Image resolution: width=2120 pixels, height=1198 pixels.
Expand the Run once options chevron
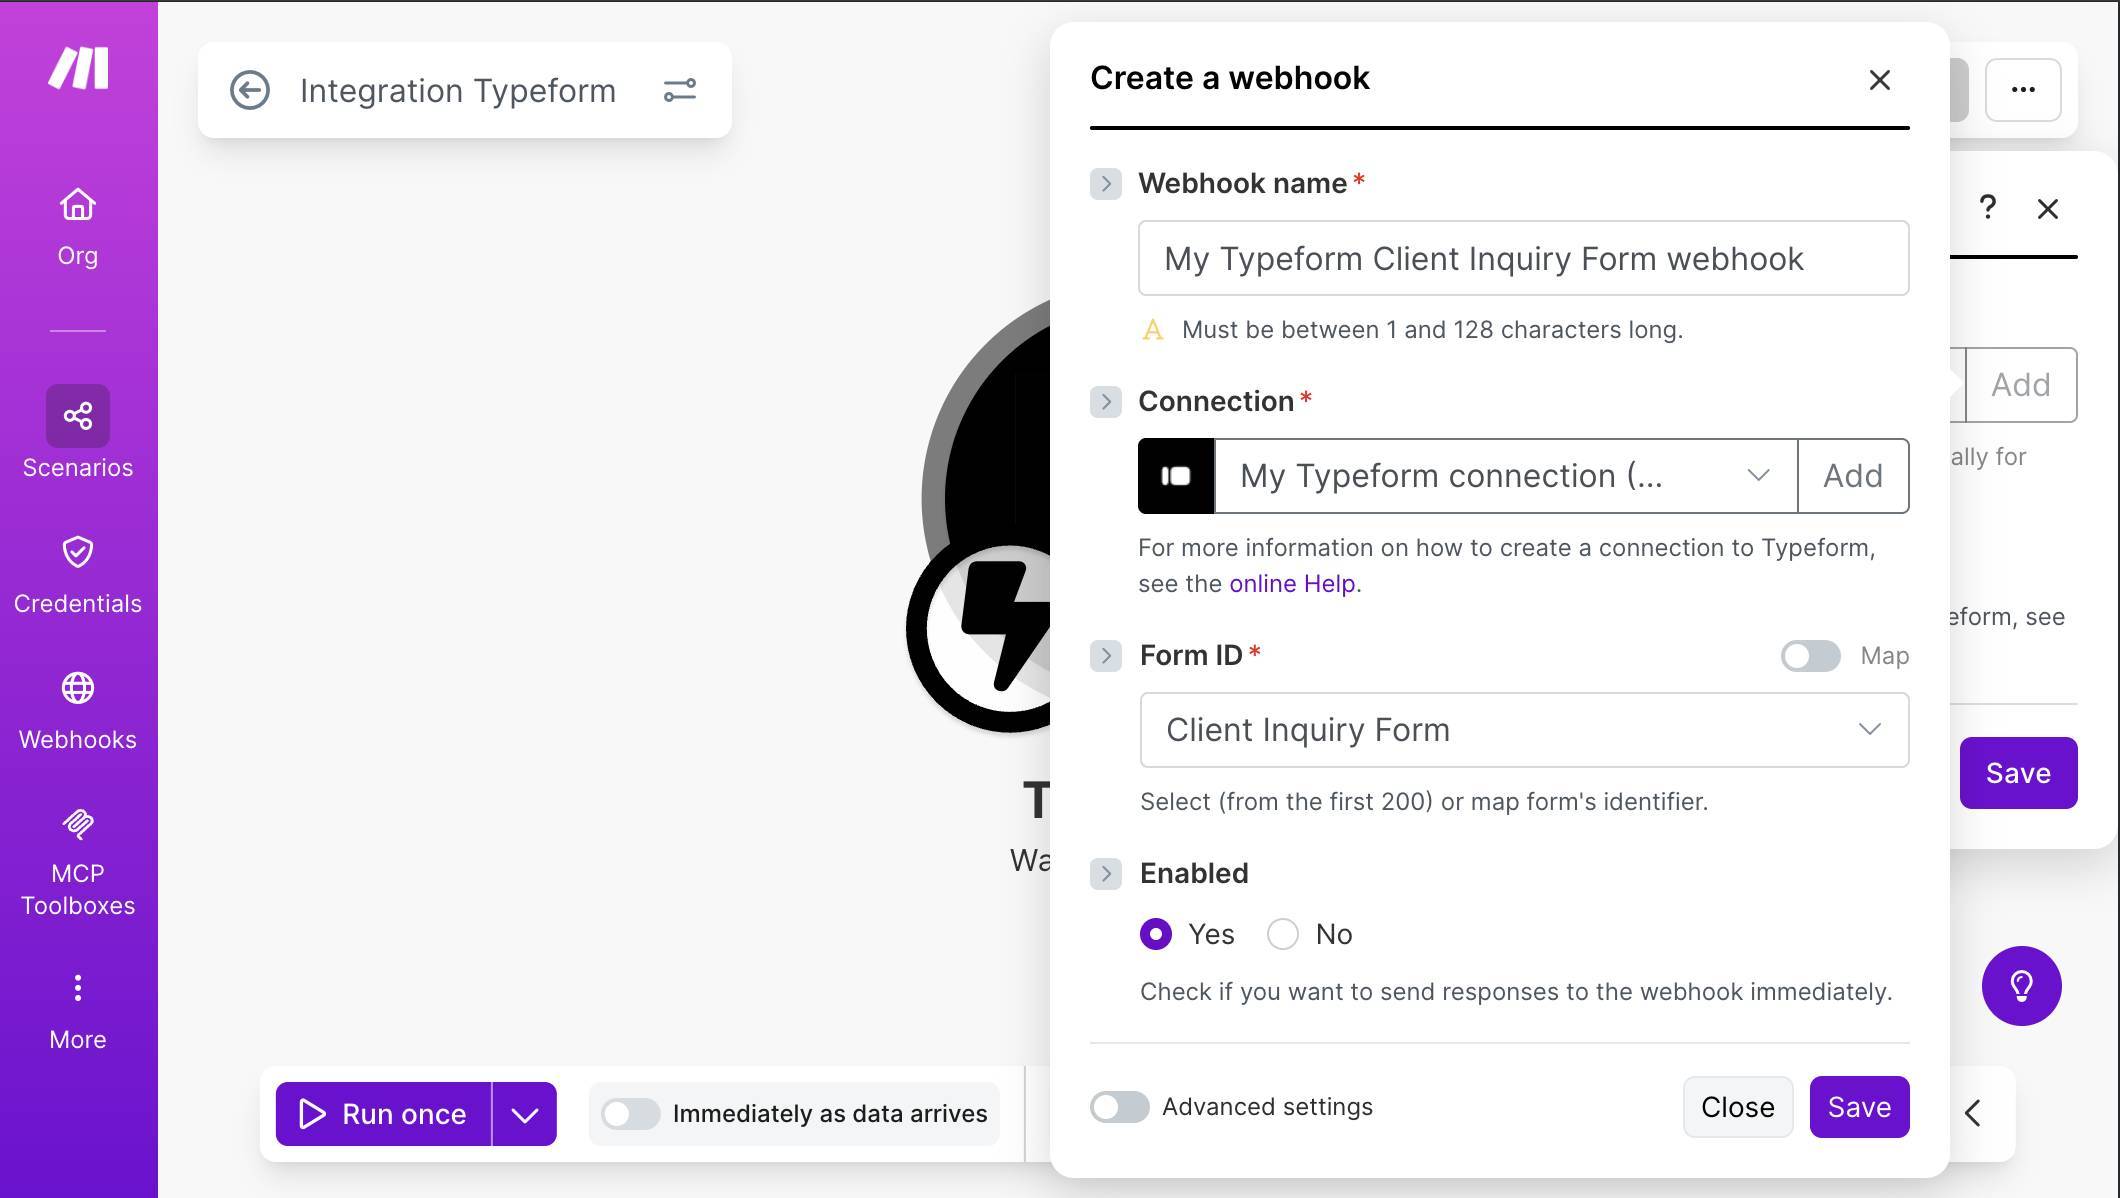pos(524,1113)
